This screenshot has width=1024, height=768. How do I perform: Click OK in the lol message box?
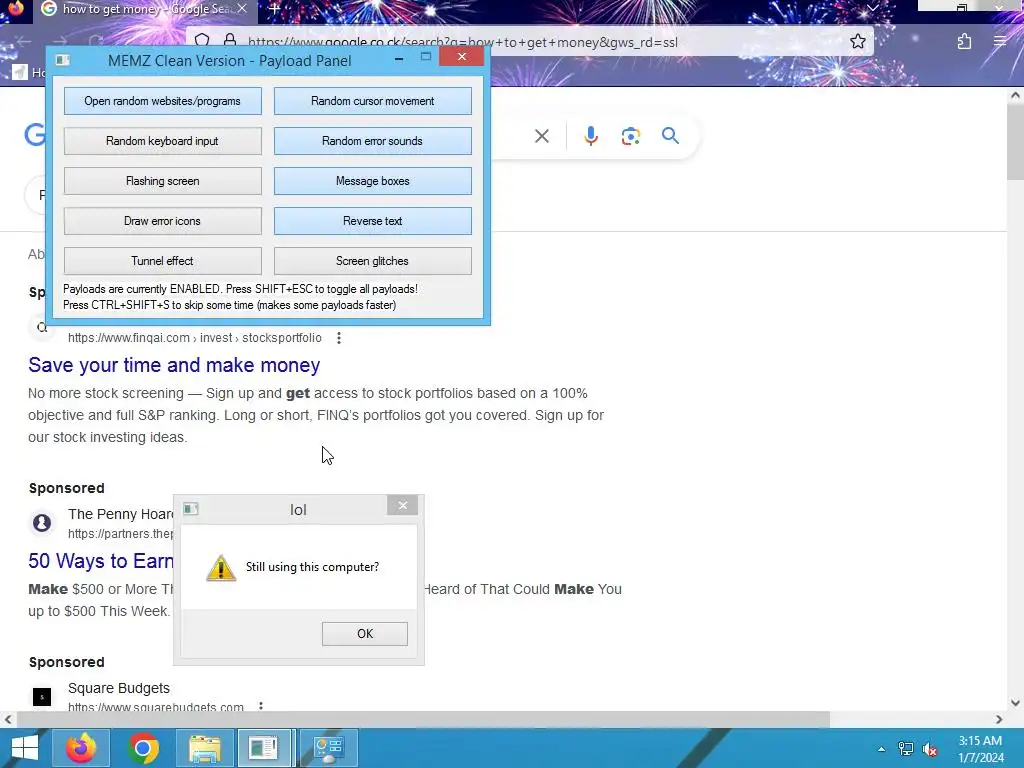click(364, 633)
